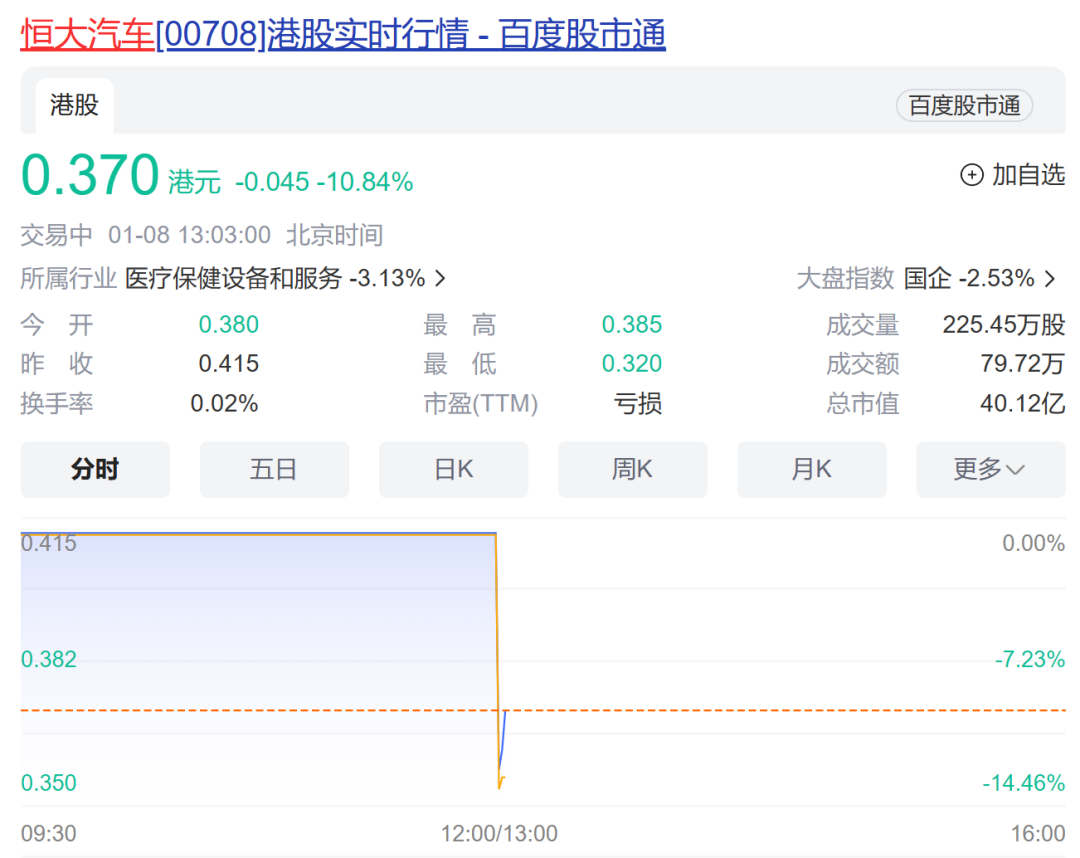Click the 最低 value 0.320
Image resolution: width=1080 pixels, height=858 pixels.
coord(632,364)
